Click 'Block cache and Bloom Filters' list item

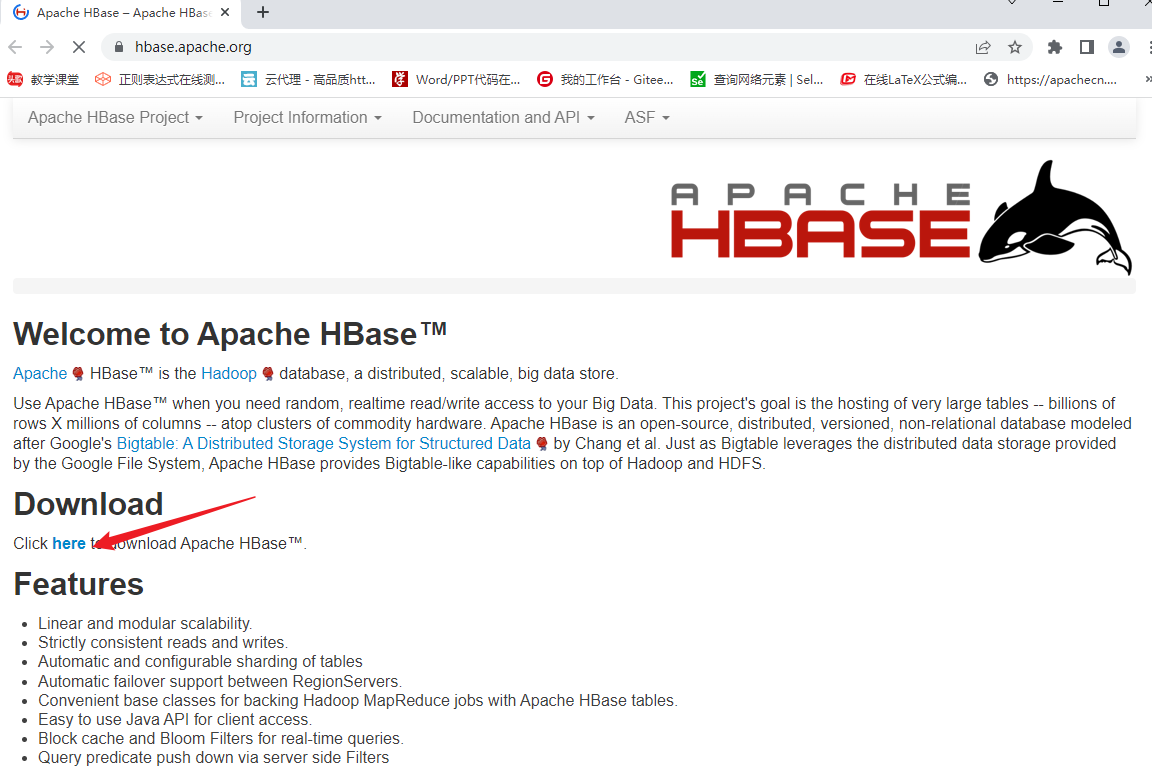[221, 739]
